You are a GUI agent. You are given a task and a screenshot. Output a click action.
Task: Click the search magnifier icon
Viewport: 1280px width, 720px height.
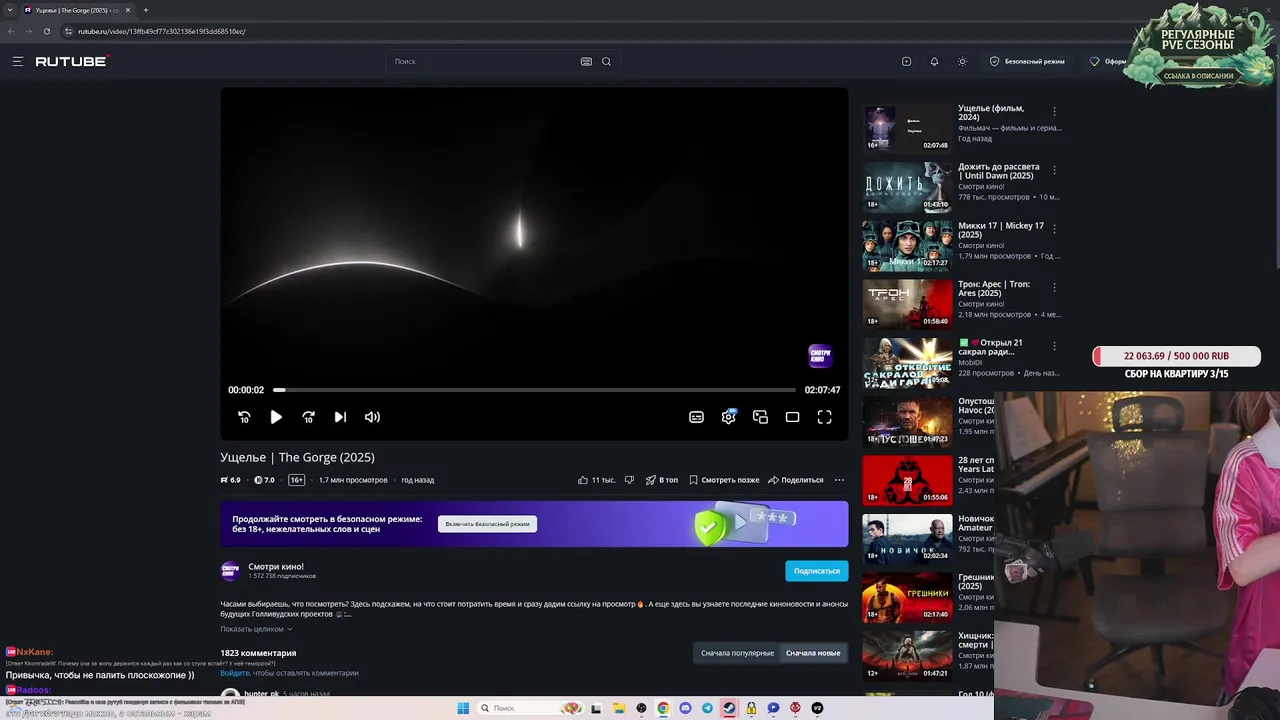click(x=606, y=61)
